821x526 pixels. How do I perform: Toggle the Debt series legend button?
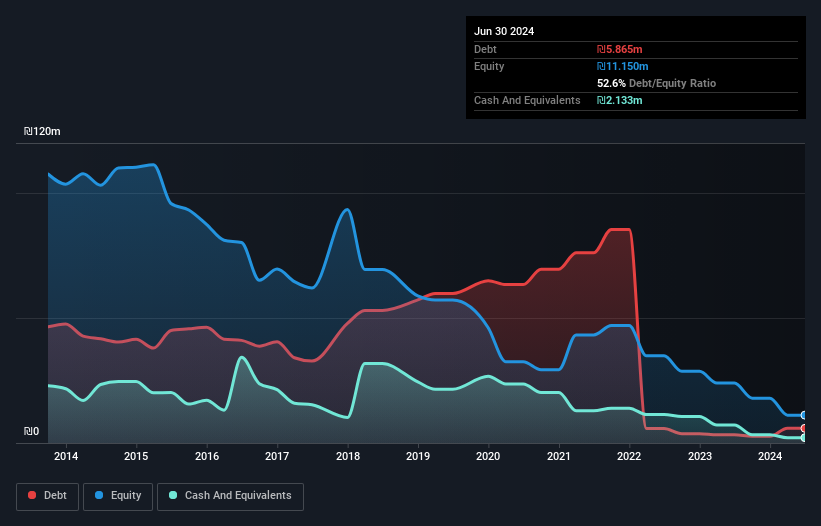point(48,496)
